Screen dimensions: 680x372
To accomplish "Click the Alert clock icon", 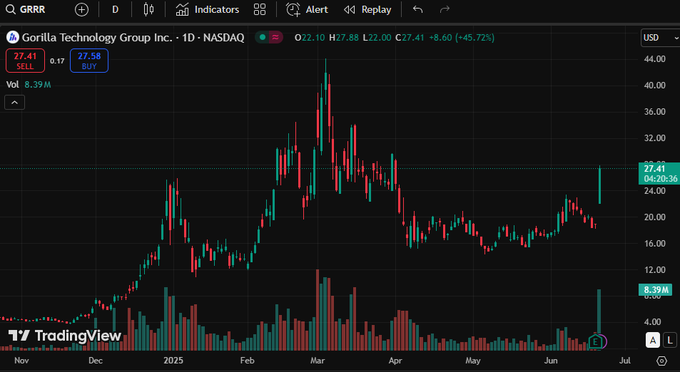I will 293,10.
